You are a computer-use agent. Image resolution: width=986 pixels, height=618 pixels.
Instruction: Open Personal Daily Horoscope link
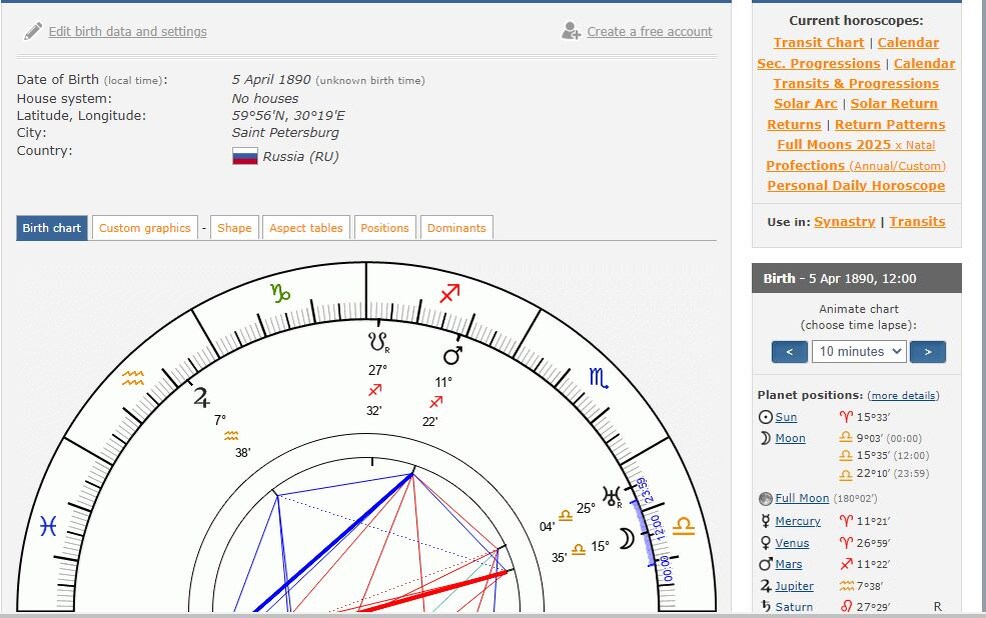pos(856,185)
